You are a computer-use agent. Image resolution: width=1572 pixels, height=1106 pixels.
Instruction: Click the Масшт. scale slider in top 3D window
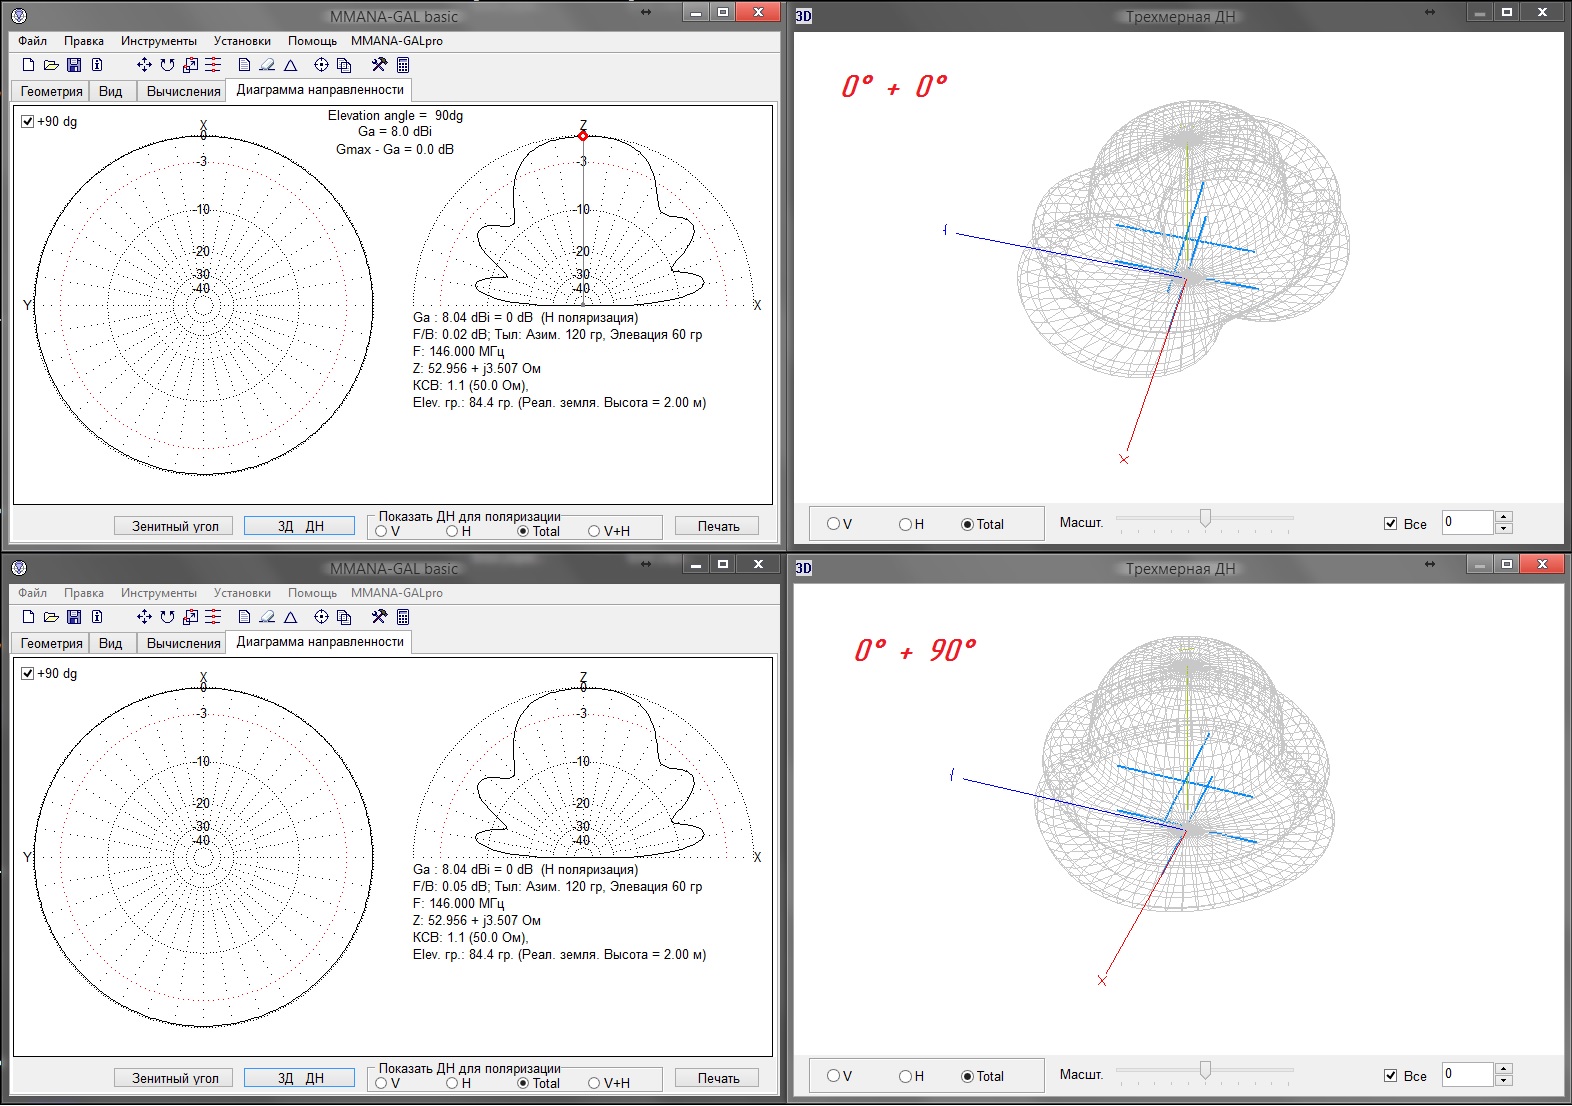[1205, 518]
